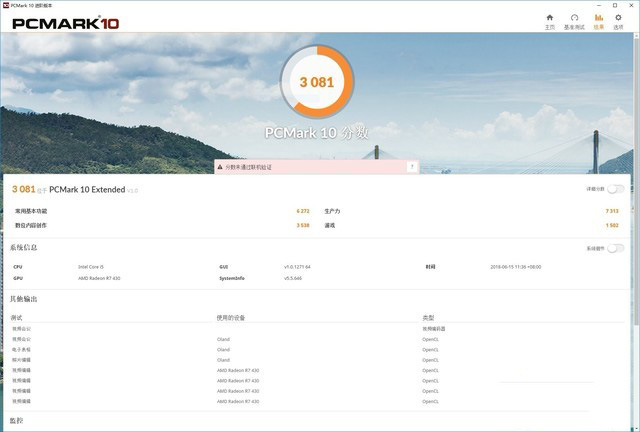Click the scrollbar down arrow at bottom right
The width and height of the screenshot is (640, 432).
[x=636, y=428]
